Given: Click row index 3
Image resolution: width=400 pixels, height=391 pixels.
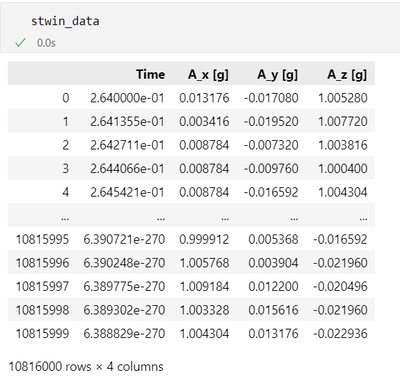Looking at the screenshot, I should (66, 169).
